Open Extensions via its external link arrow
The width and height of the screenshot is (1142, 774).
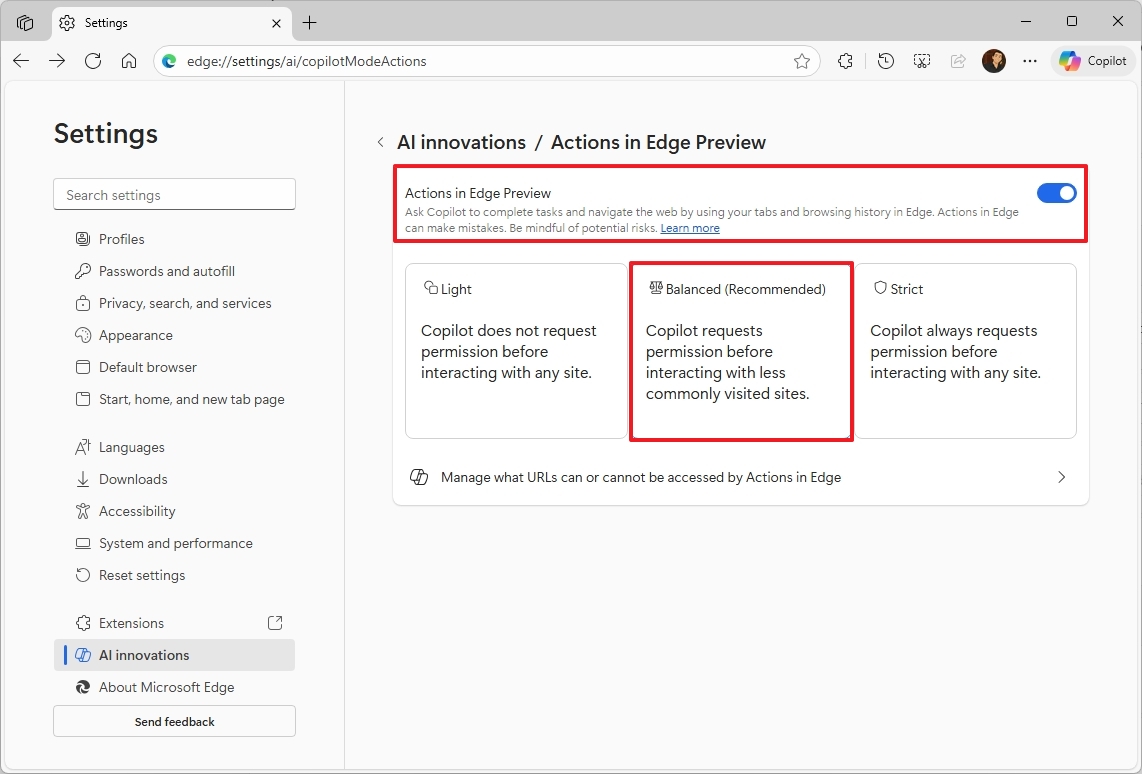tap(274, 622)
